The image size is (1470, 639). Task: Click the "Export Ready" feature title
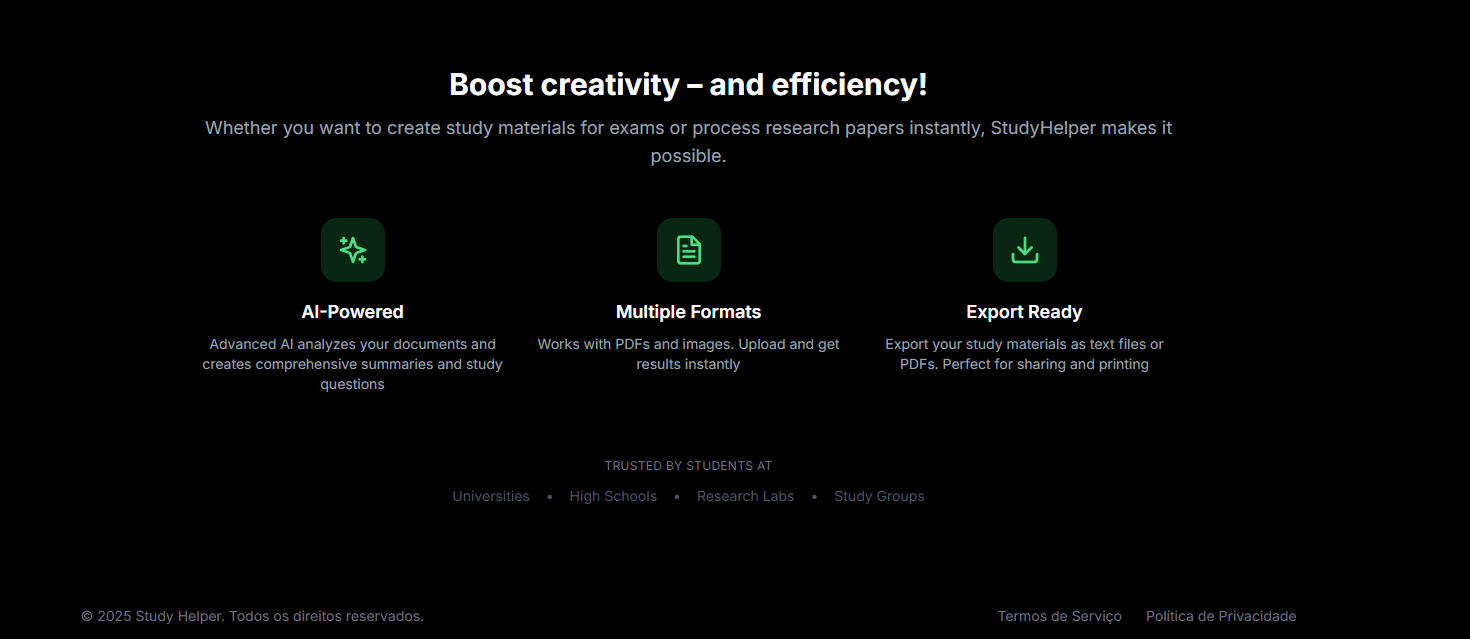click(1025, 312)
